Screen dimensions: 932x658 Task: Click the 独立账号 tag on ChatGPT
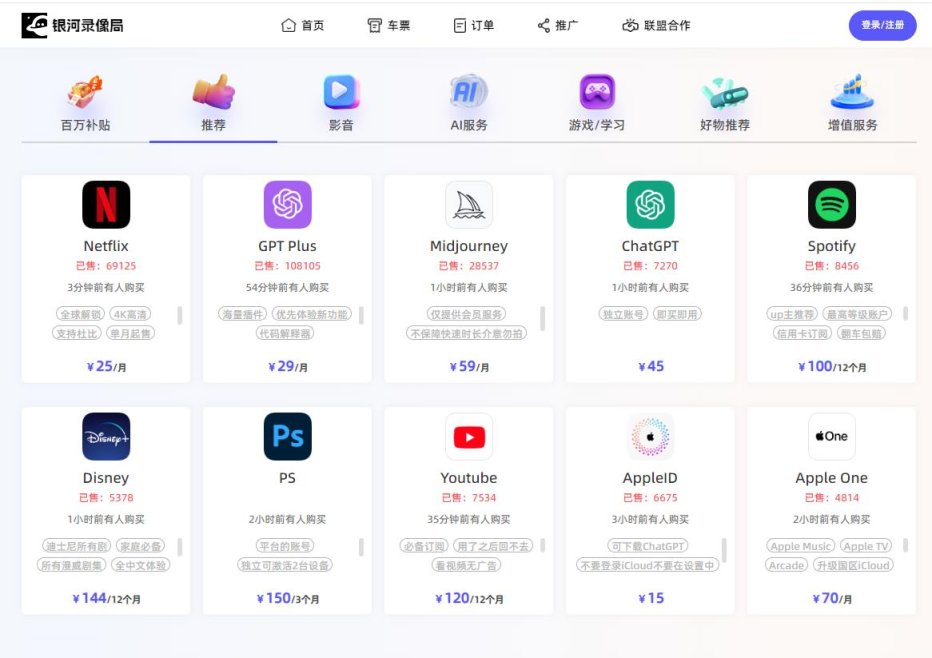[x=623, y=314]
